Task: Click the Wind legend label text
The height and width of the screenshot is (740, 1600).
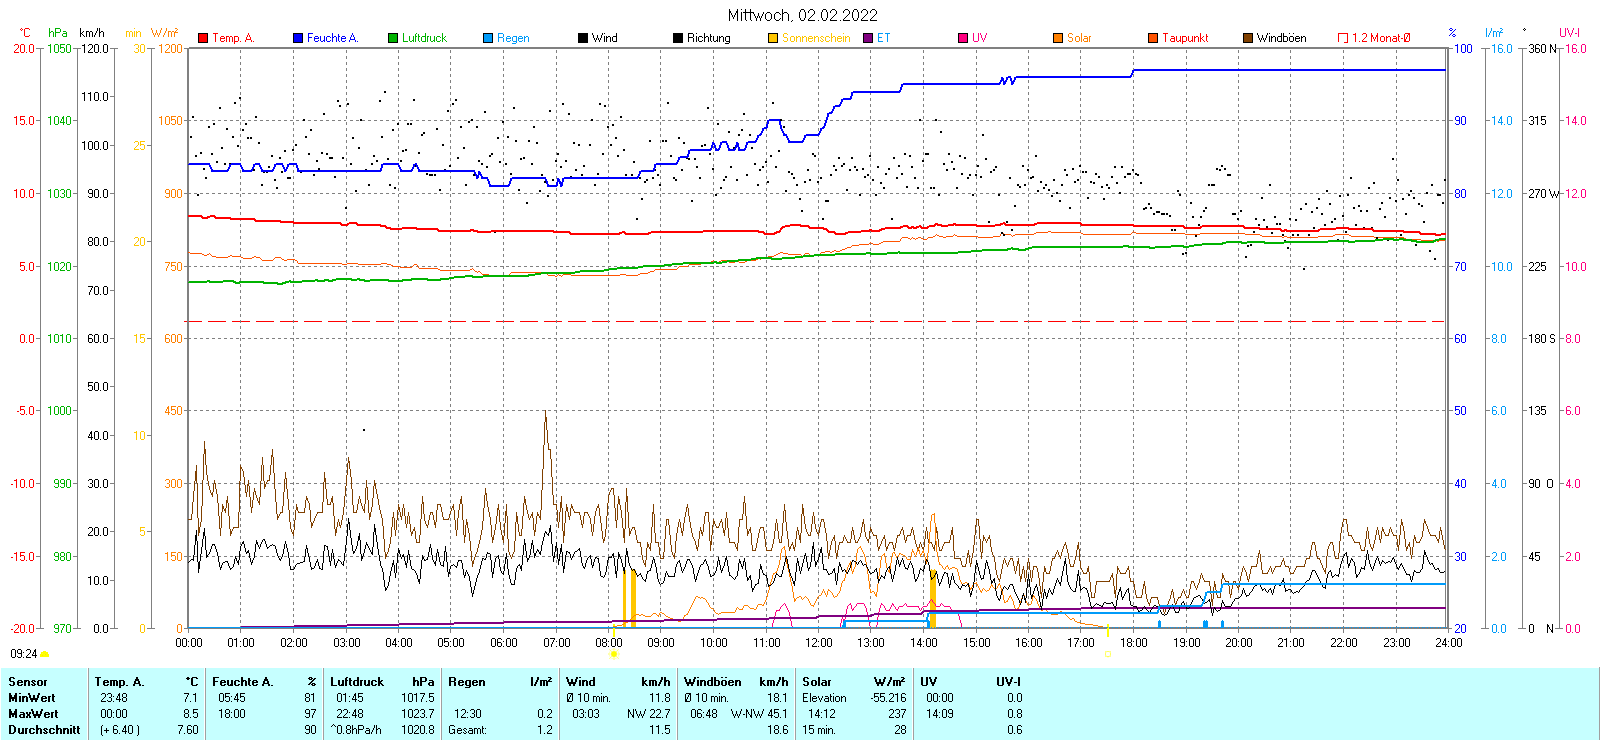Action: (604, 38)
